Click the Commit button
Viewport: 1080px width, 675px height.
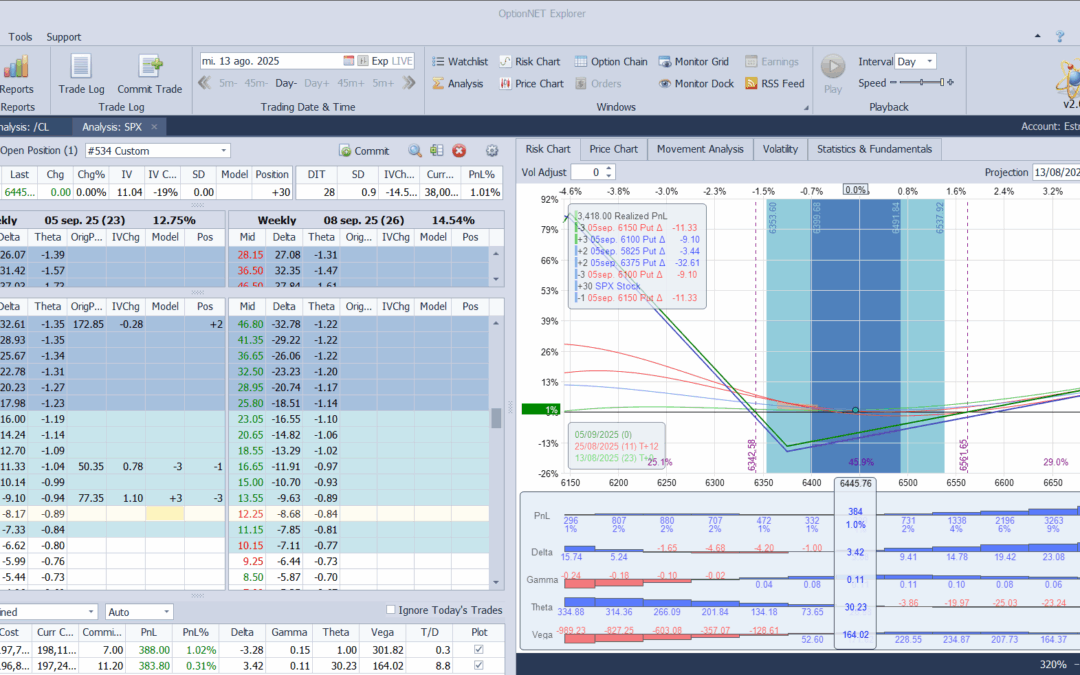pos(364,151)
